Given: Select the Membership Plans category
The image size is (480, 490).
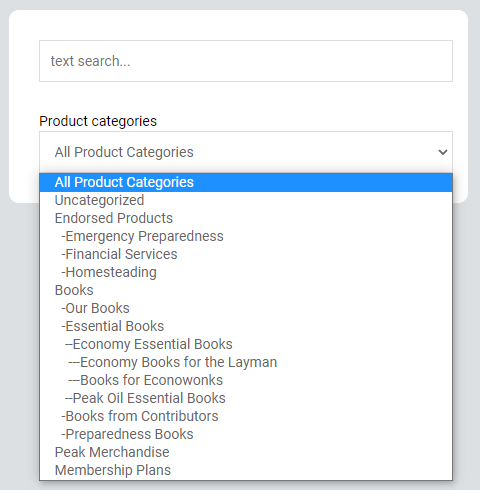Looking at the screenshot, I should (246, 470).
